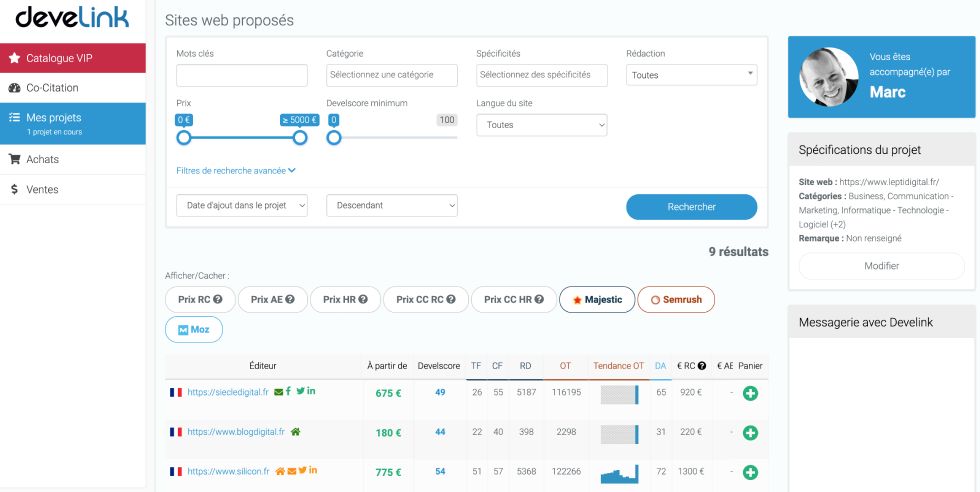Click the 1300 € RC price
Viewport: 980px width, 492px height.
691,471
